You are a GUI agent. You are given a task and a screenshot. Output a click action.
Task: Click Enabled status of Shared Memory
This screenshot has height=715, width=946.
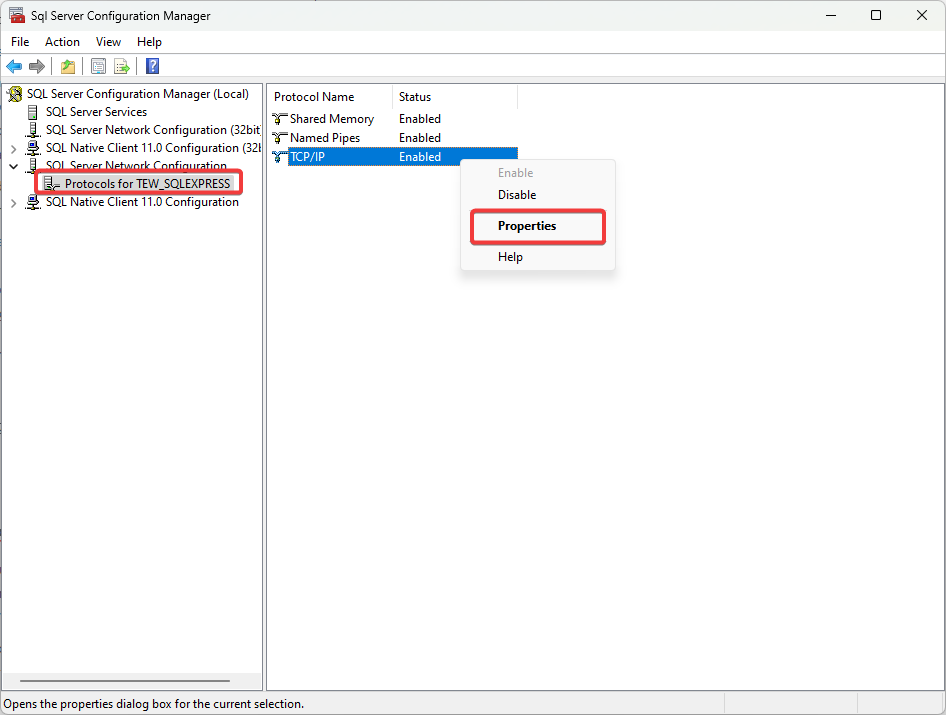pyautogui.click(x=420, y=119)
